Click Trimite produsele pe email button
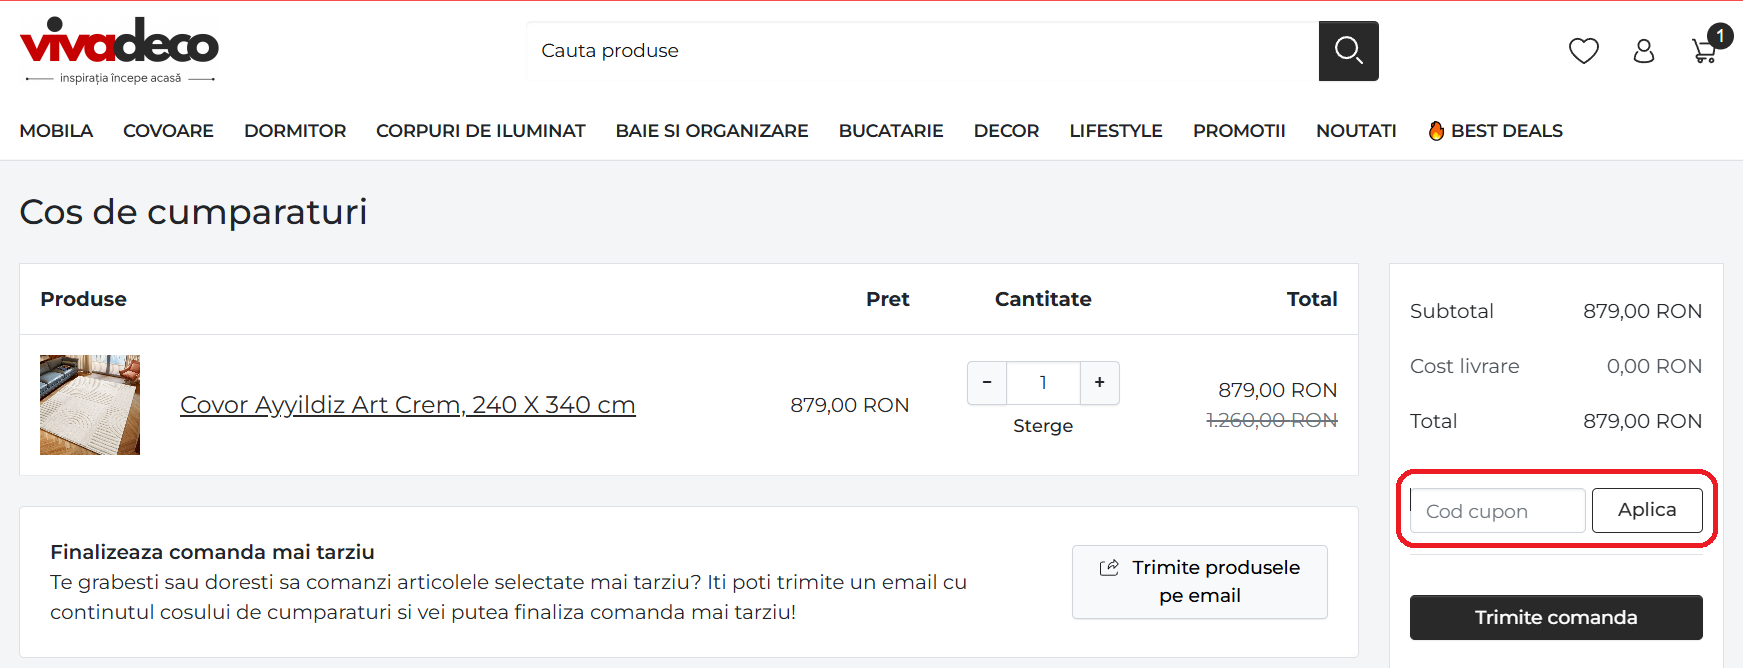Viewport: 1743px width, 668px height. click(1199, 582)
